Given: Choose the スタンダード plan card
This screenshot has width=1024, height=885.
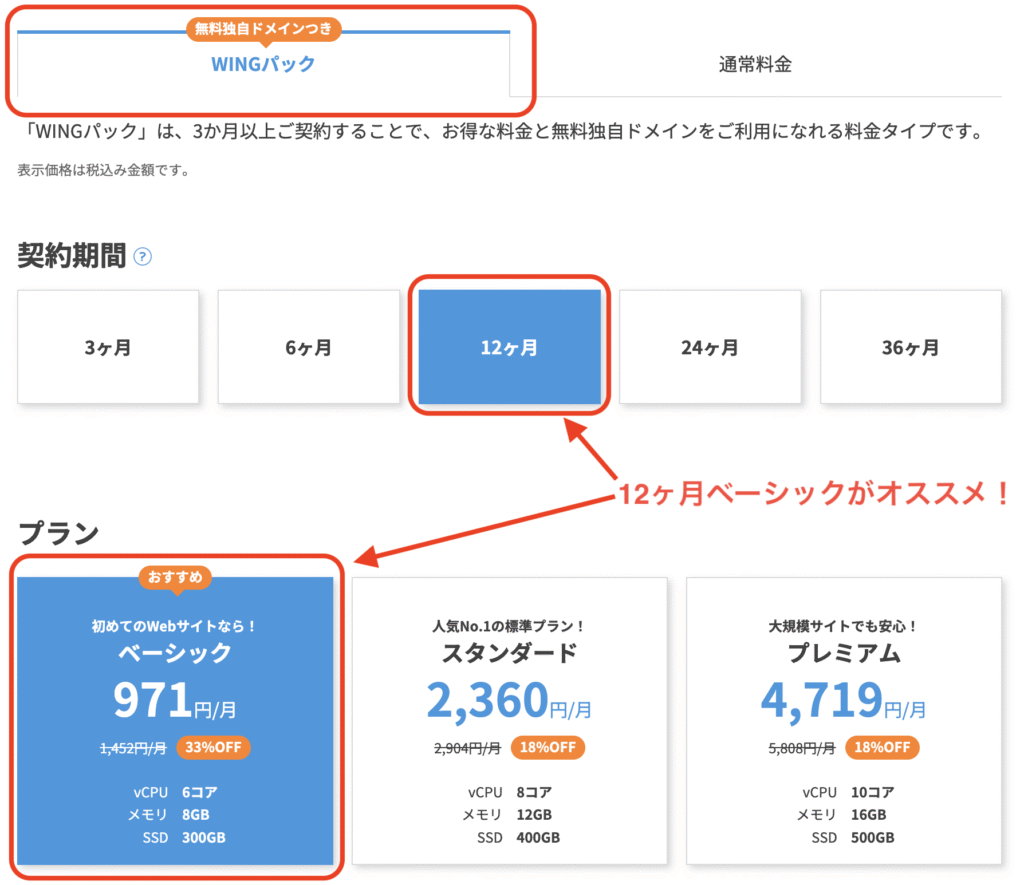Looking at the screenshot, I should click(x=509, y=720).
